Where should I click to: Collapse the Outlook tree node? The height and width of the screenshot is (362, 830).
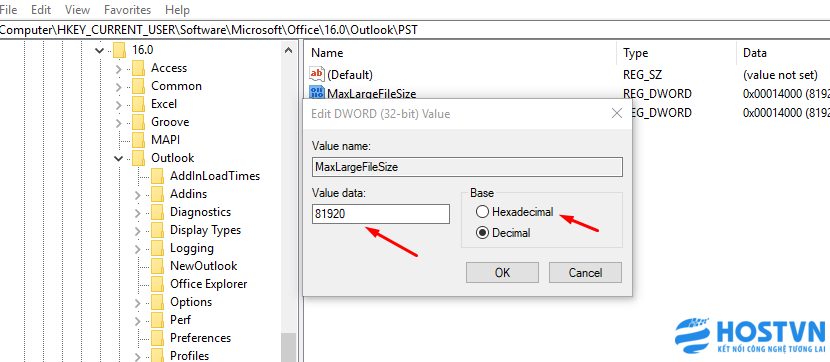[119, 158]
